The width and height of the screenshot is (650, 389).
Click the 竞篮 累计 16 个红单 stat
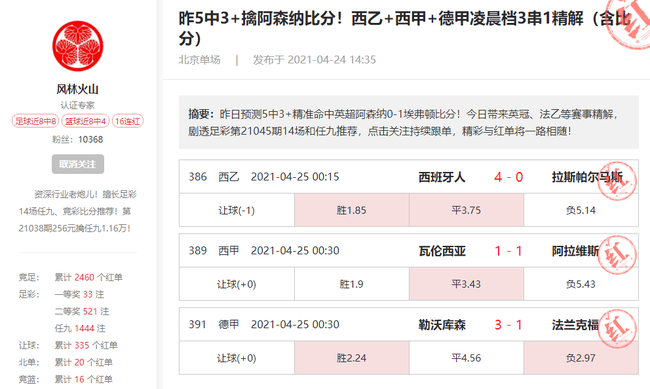coord(65,379)
